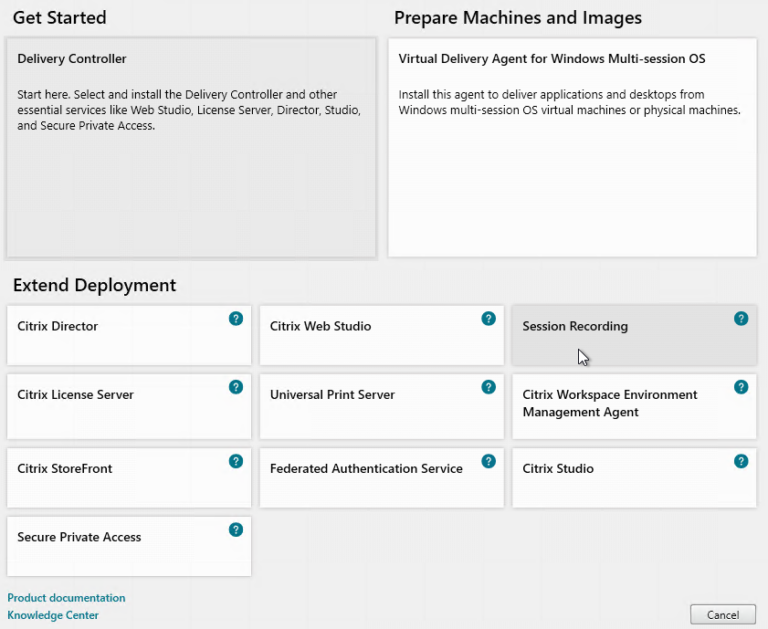Choose Virtual Delivery Agent for Multi-session OS
The height and width of the screenshot is (629, 768).
[x=572, y=148]
